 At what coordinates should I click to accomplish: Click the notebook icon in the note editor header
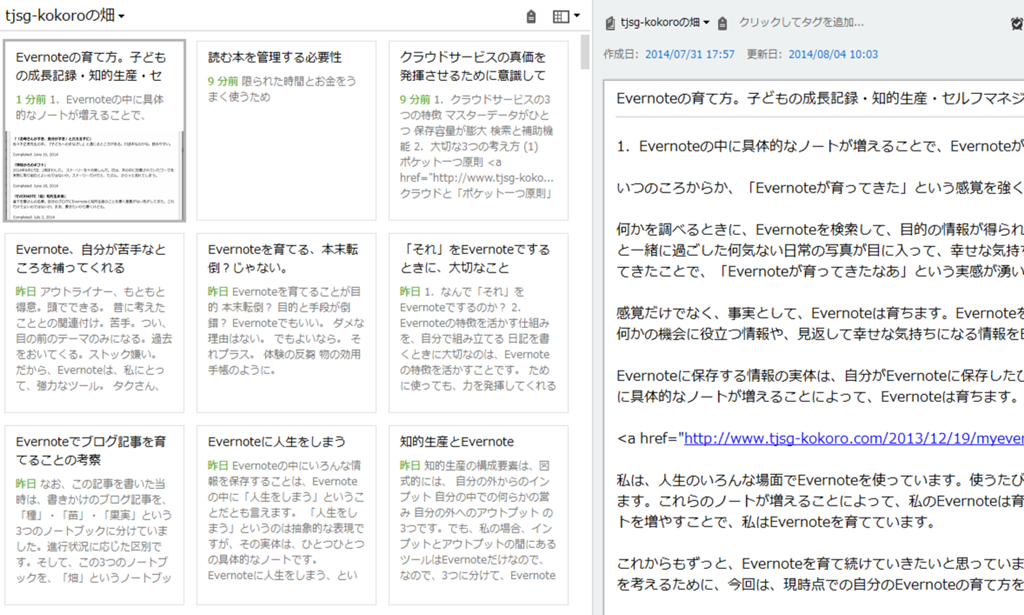pyautogui.click(x=610, y=23)
